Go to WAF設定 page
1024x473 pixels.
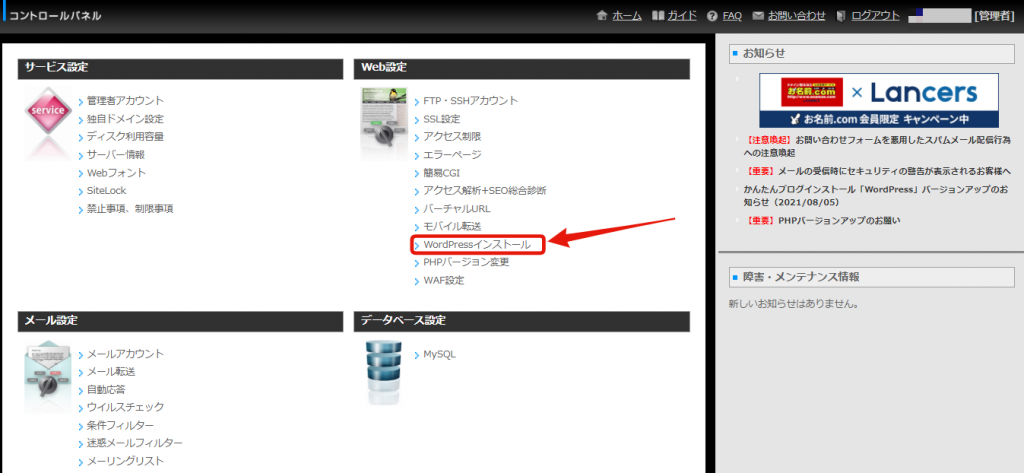(443, 281)
